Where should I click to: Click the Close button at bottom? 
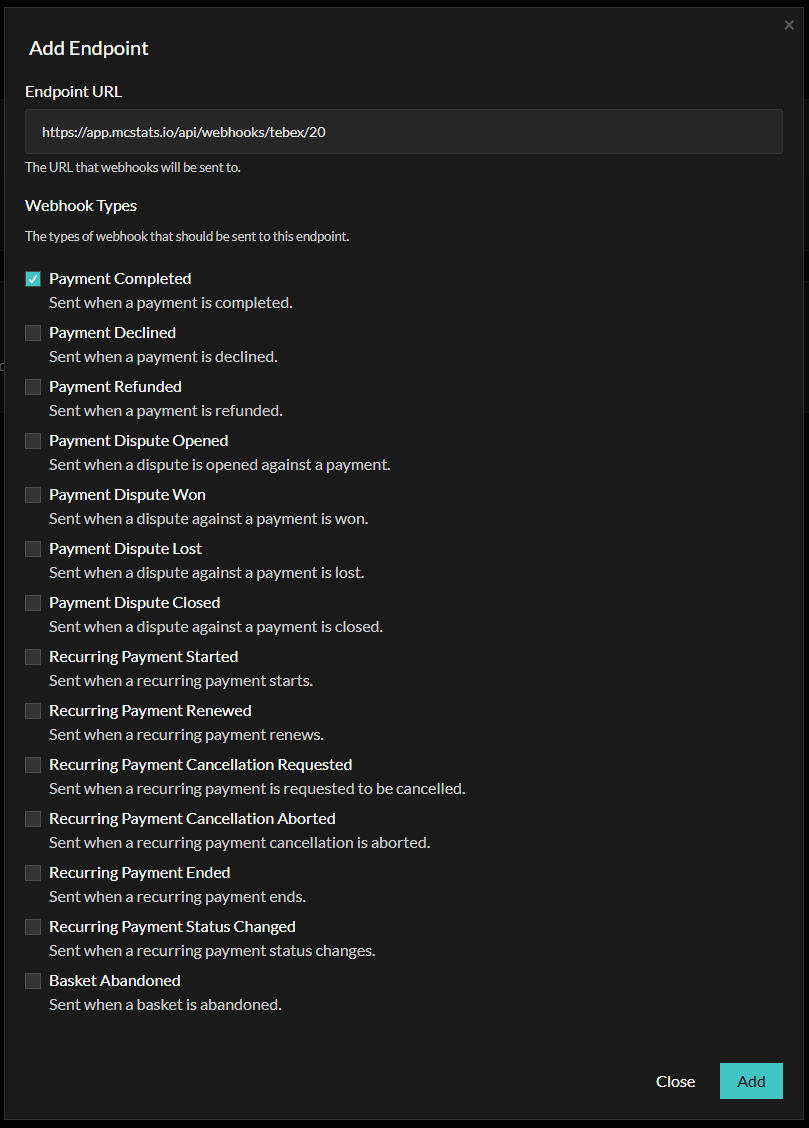[675, 1081]
